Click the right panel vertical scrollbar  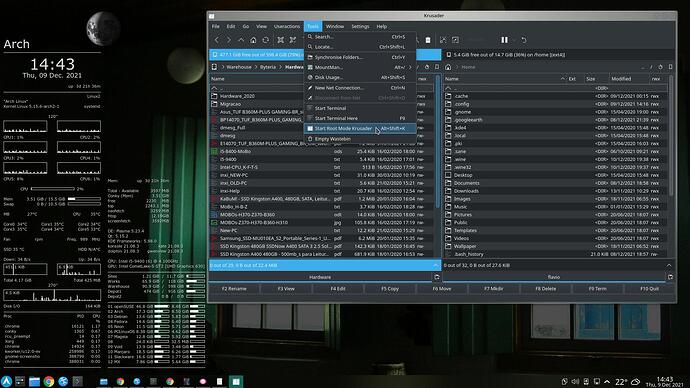click(x=671, y=136)
